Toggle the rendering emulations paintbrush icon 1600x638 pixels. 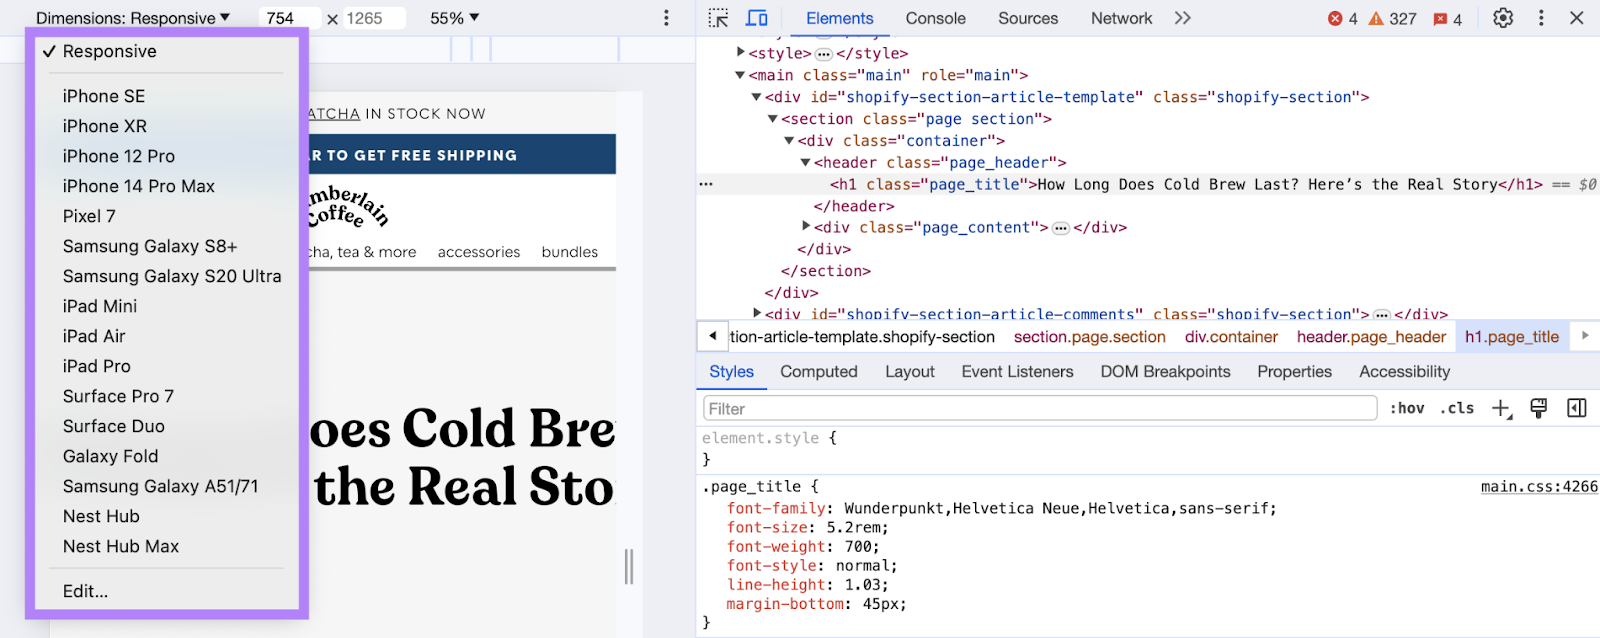1539,408
